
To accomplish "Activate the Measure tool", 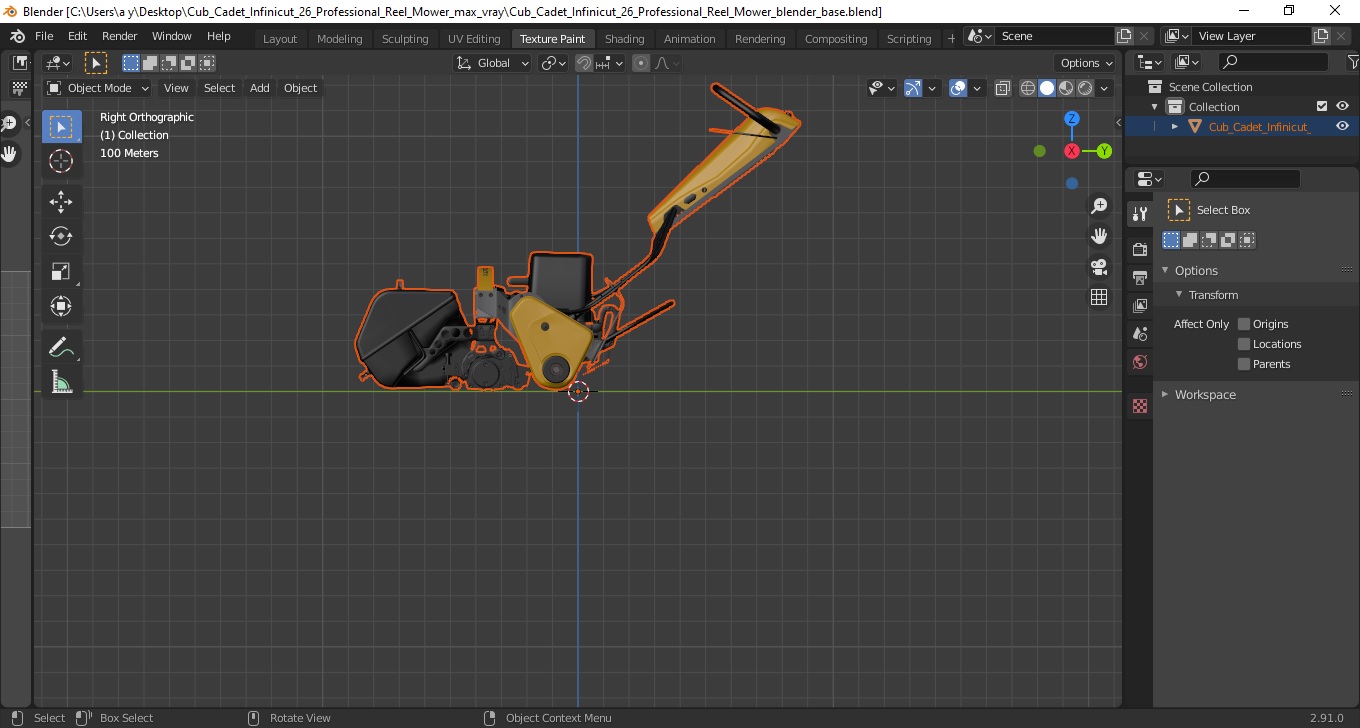I will (61, 382).
